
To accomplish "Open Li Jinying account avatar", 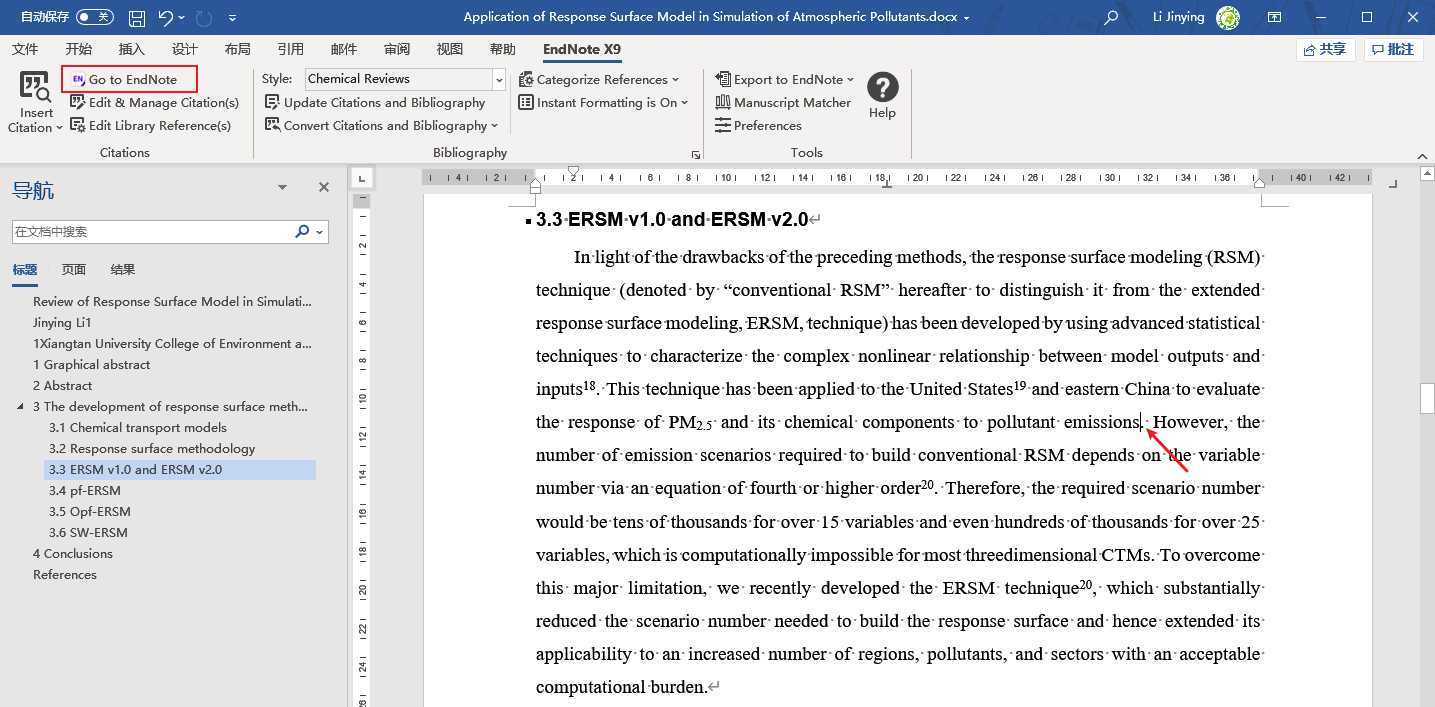I will [x=1228, y=17].
